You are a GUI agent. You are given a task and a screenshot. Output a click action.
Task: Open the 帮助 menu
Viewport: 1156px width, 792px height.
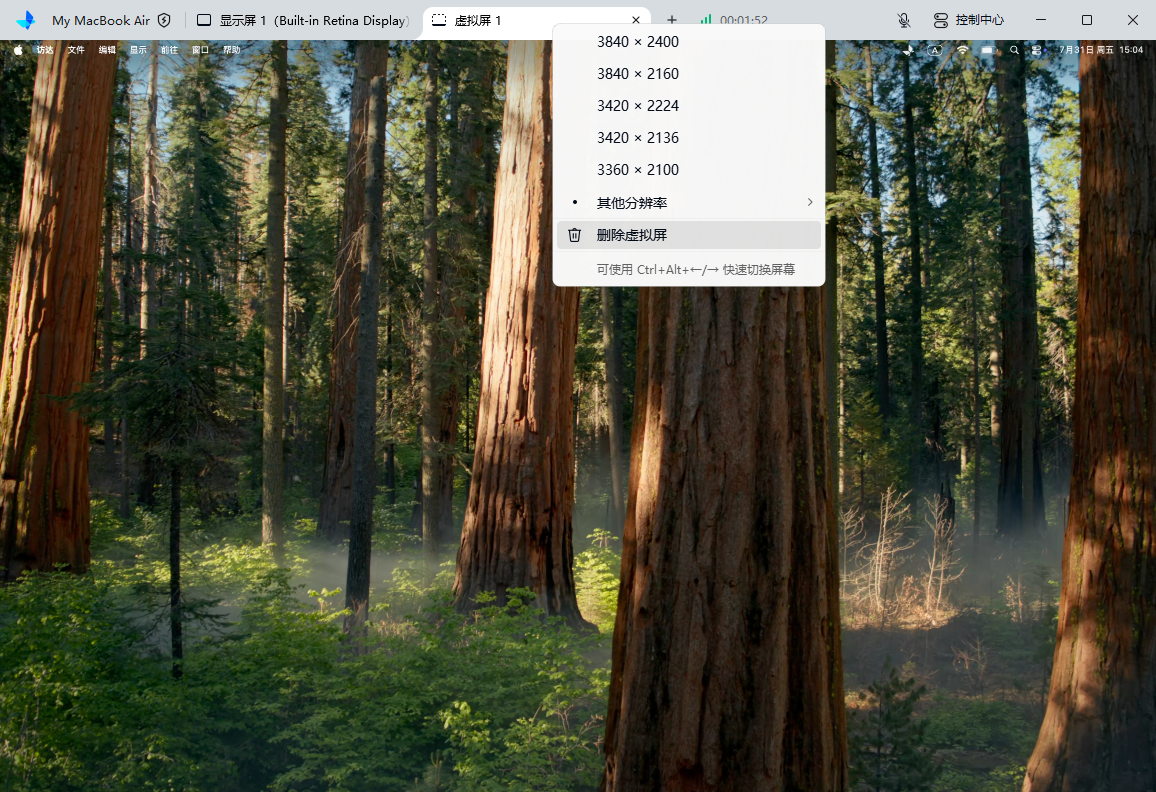pos(231,50)
